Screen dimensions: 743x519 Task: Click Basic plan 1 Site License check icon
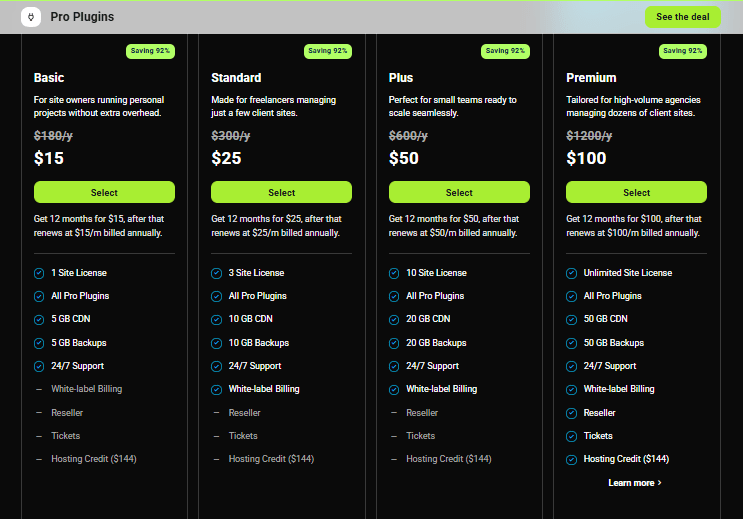point(39,273)
